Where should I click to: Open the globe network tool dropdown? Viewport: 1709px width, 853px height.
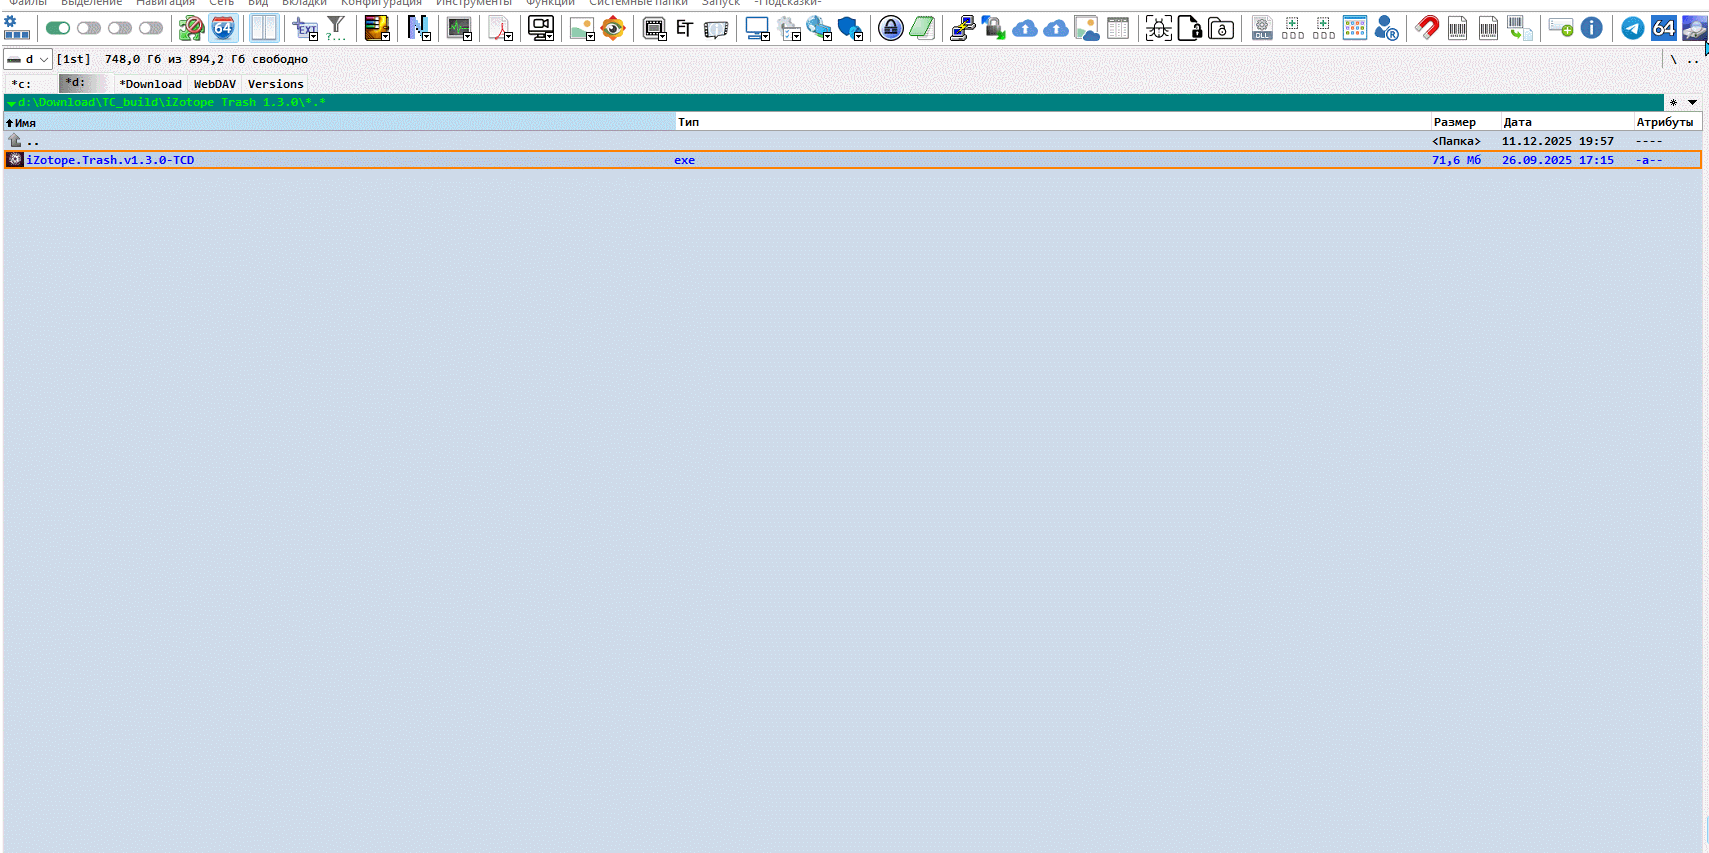click(820, 29)
